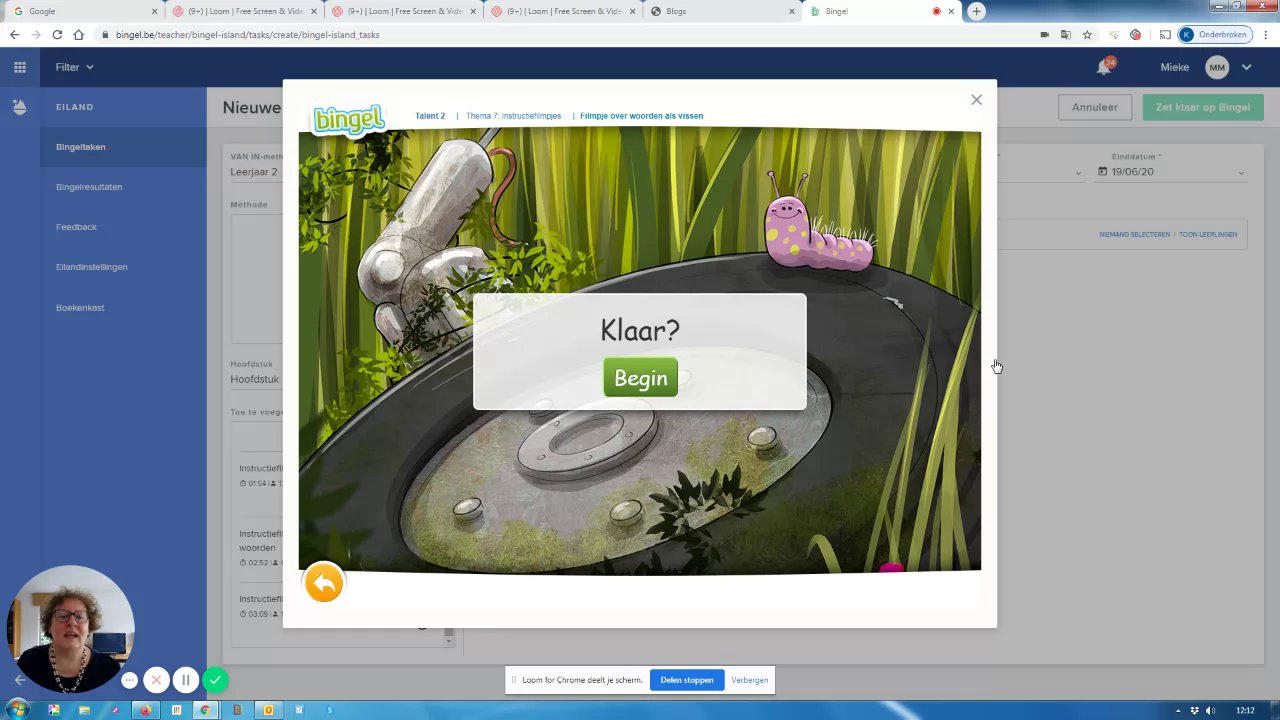Open Eilandinstellingen in the sidebar

click(x=92, y=267)
